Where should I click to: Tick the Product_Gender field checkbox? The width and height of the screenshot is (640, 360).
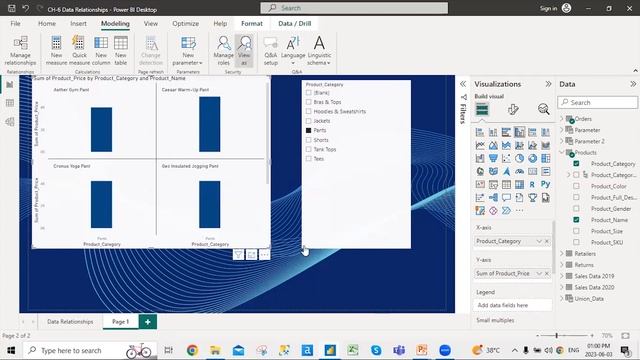[x=576, y=209]
